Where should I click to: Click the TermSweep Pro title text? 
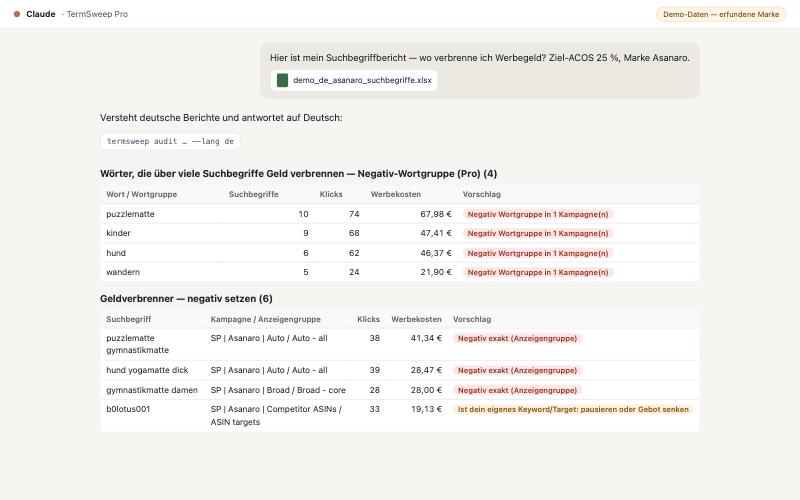(x=97, y=14)
